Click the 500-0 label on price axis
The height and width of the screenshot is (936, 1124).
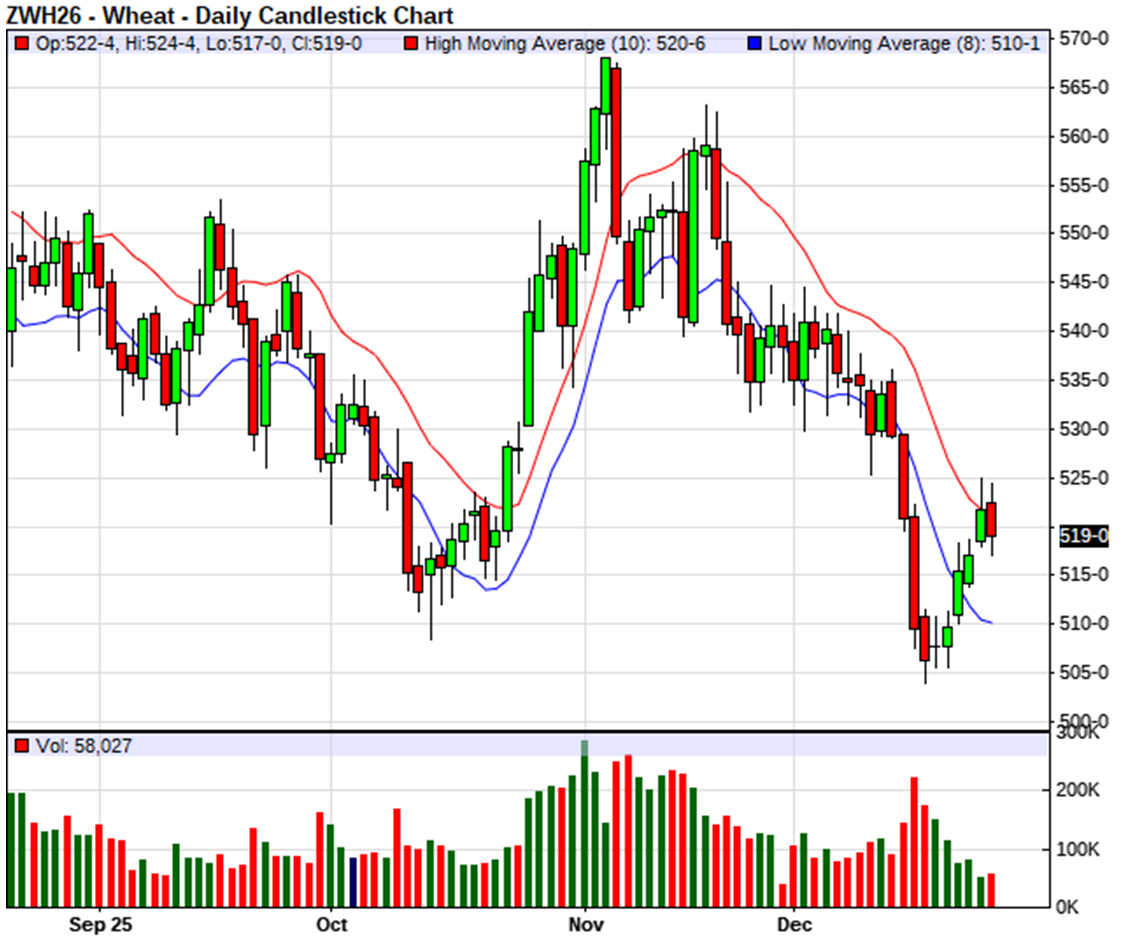click(x=1083, y=721)
